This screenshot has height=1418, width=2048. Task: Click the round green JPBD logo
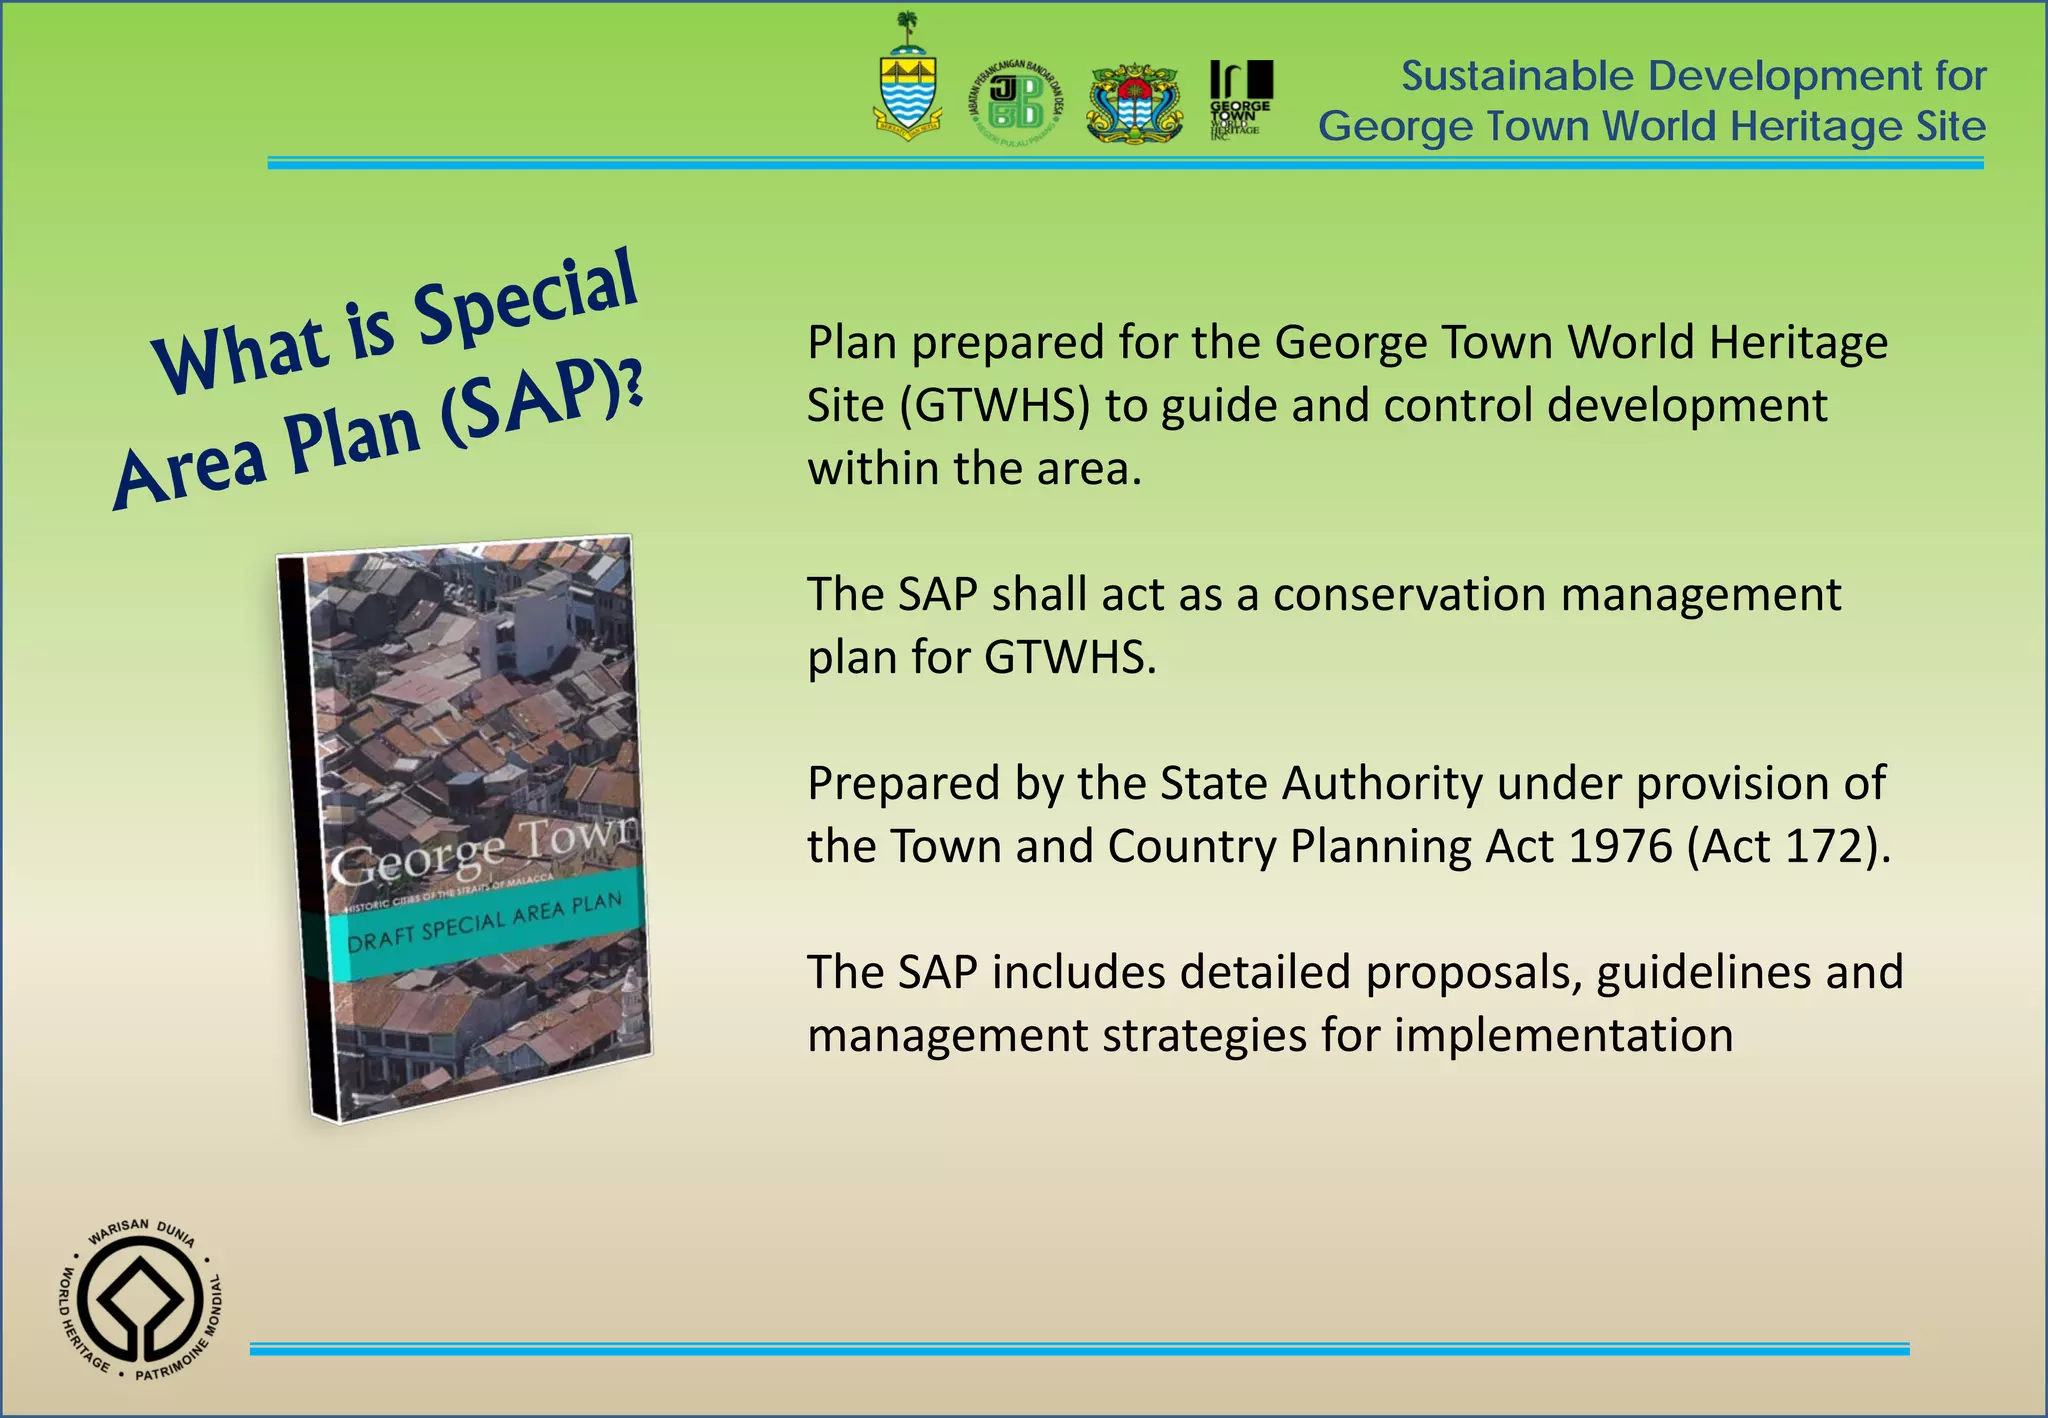tap(1016, 103)
